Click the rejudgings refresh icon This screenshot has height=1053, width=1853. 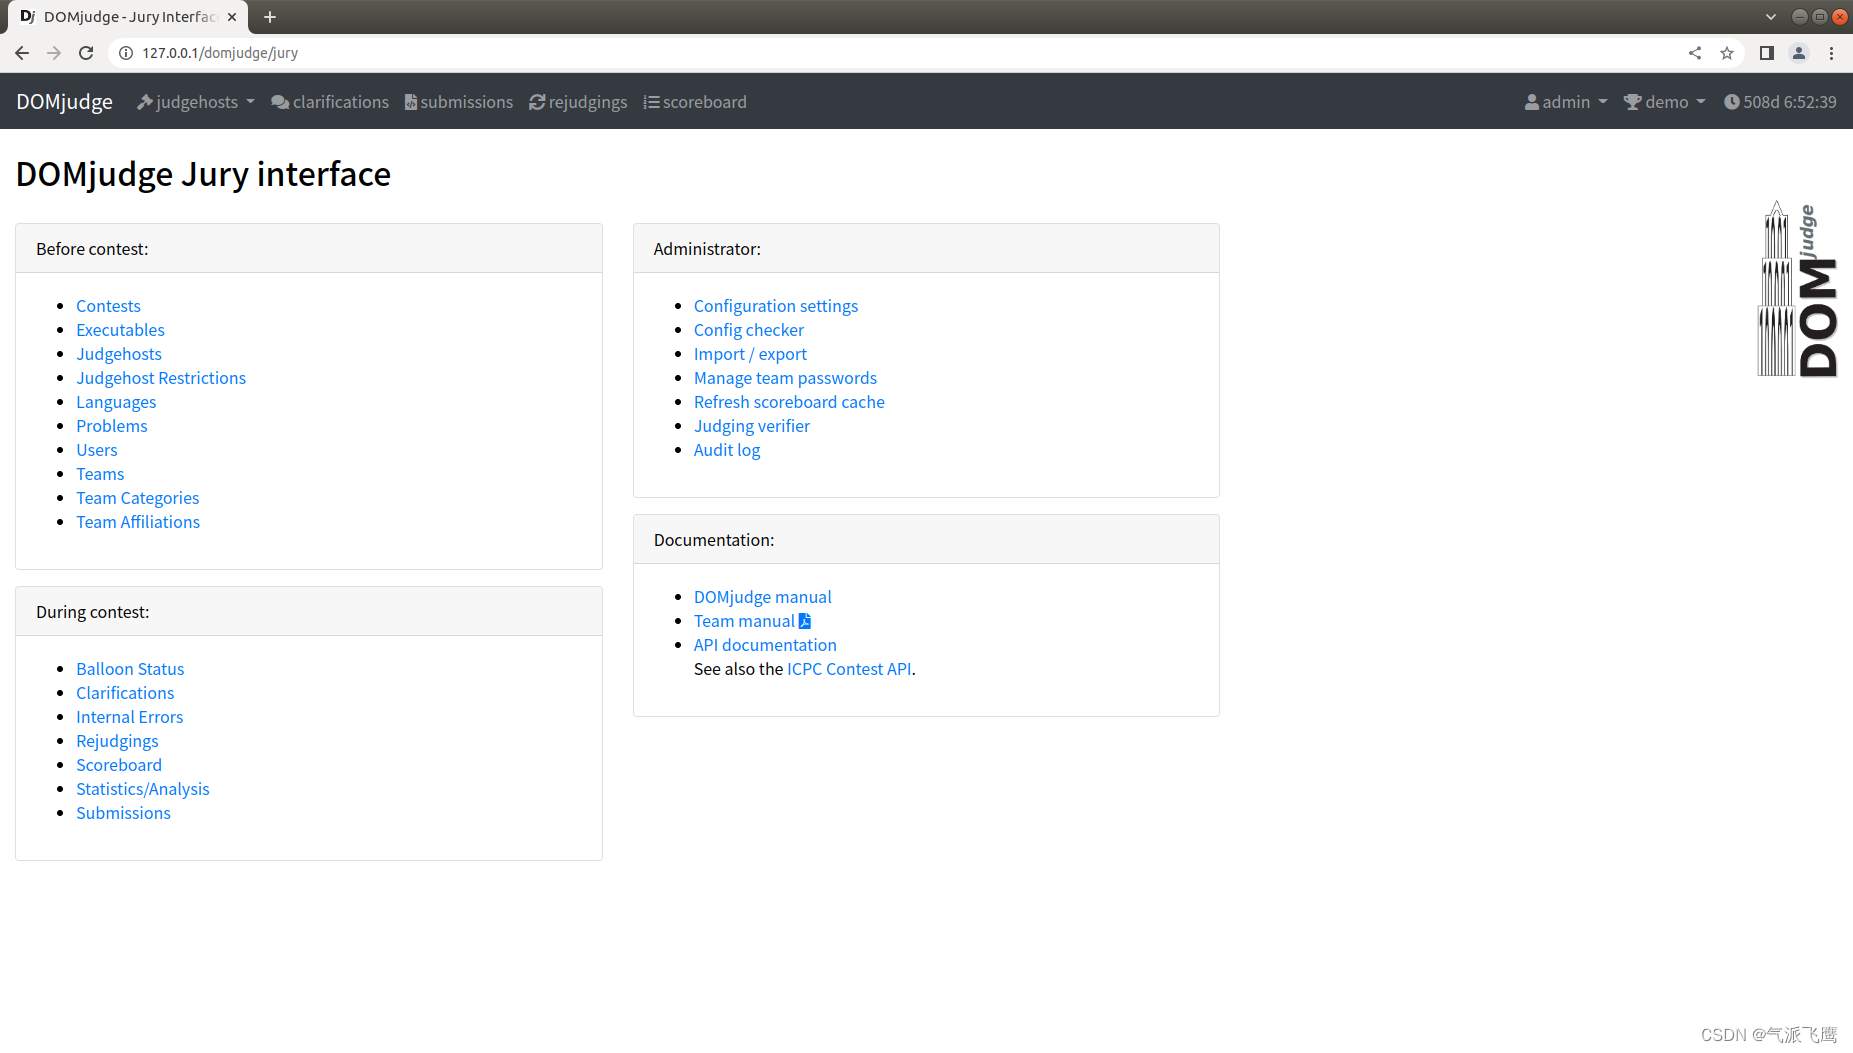coord(537,101)
